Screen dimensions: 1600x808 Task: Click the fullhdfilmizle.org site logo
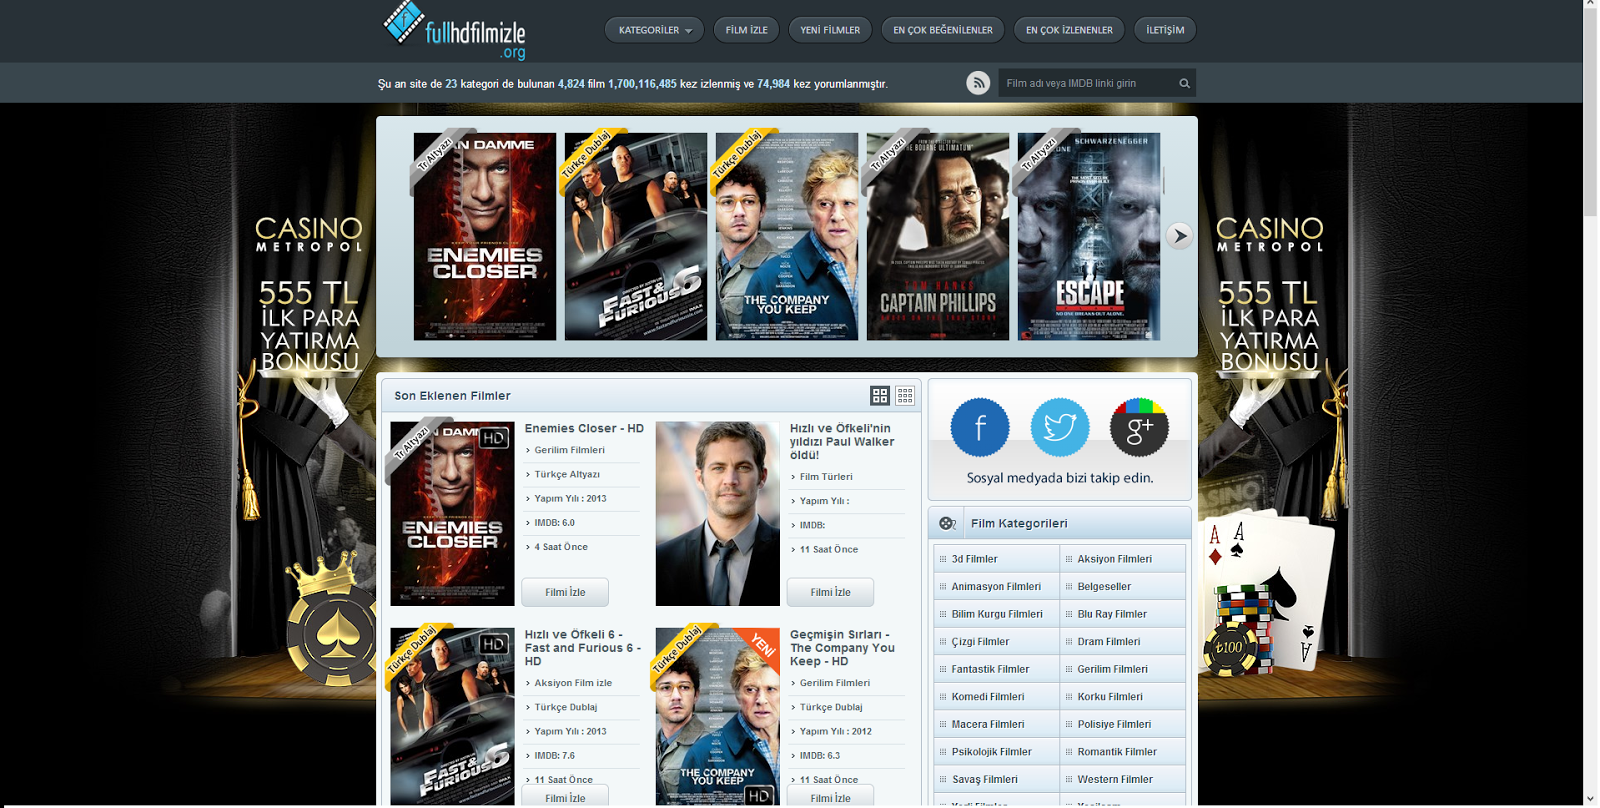[455, 31]
